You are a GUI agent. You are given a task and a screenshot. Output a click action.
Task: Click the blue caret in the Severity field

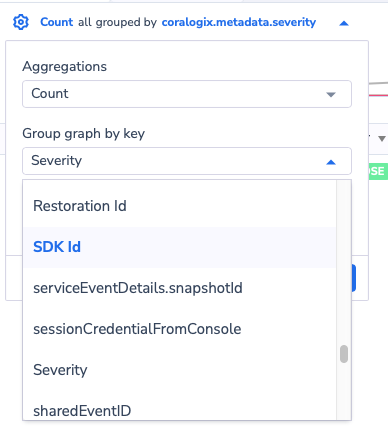click(x=331, y=162)
